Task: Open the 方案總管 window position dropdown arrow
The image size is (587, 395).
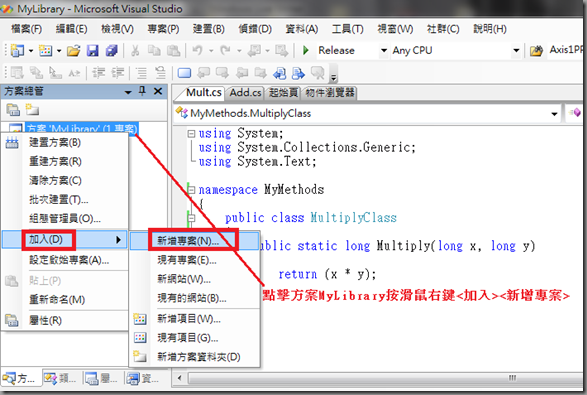Action: coord(128,92)
